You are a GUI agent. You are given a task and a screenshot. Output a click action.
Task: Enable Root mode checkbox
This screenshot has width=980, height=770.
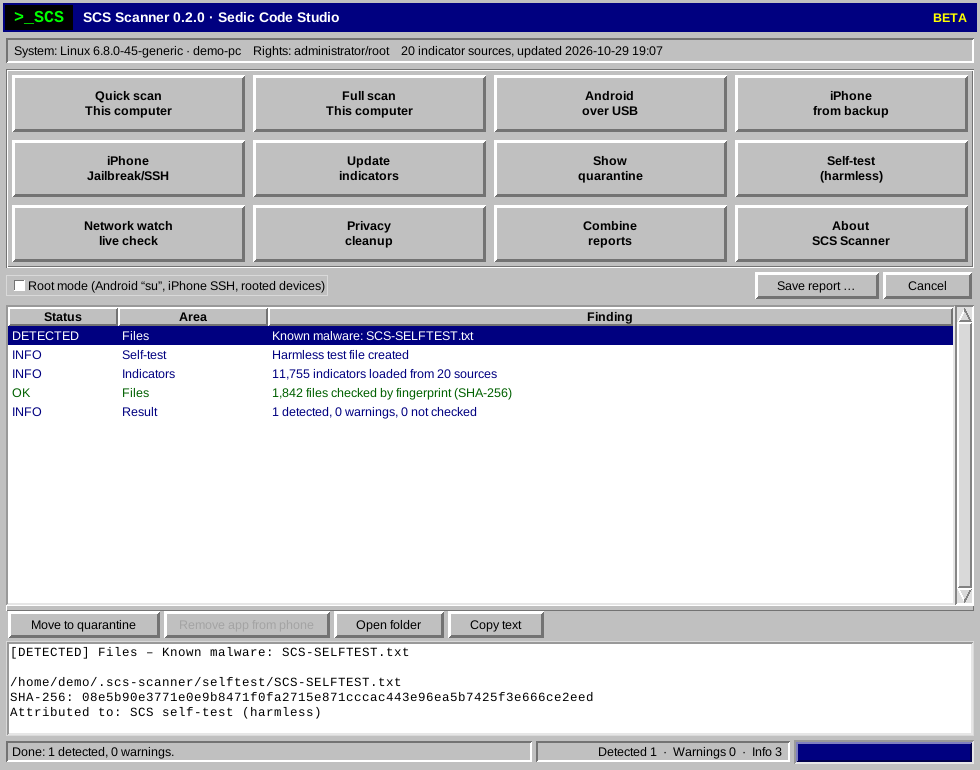19,286
